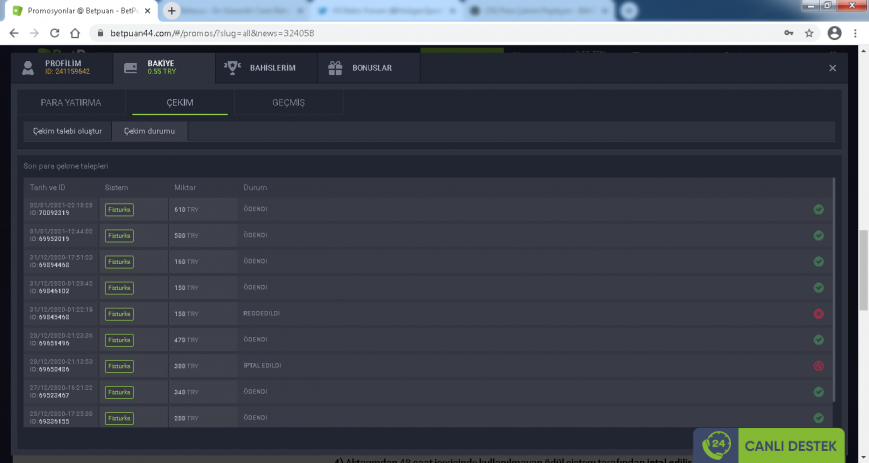869x463 pixels.
Task: Click the address bar URL betpuan44.com
Action: [212, 33]
